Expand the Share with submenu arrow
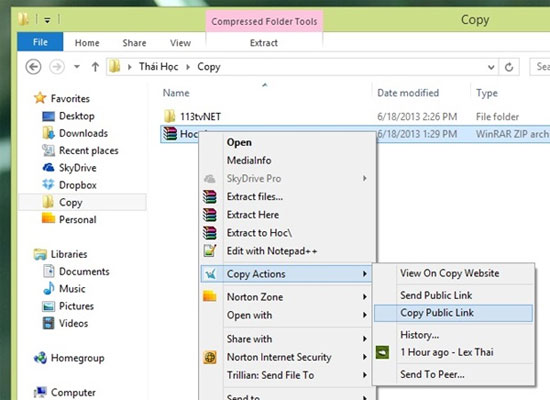This screenshot has height=400, width=550. pos(365,339)
